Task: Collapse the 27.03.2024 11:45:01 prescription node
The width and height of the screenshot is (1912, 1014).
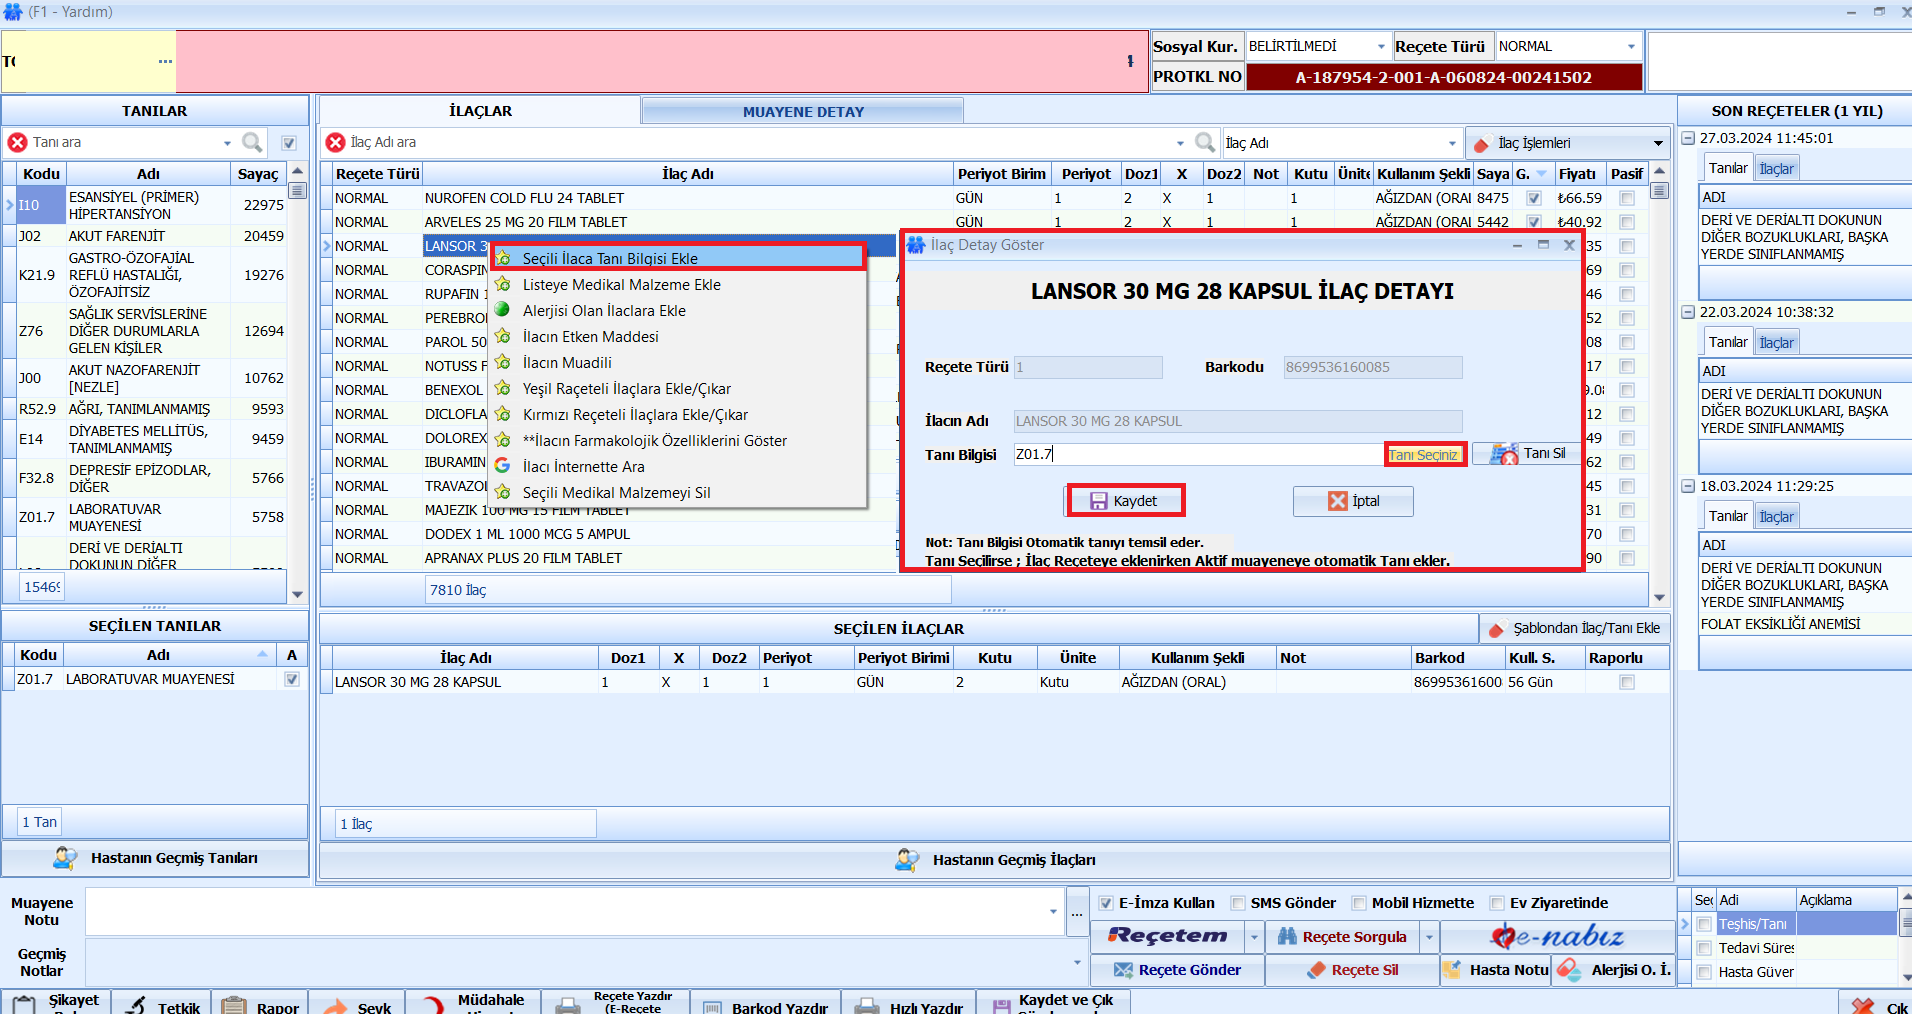Action: pos(1688,138)
